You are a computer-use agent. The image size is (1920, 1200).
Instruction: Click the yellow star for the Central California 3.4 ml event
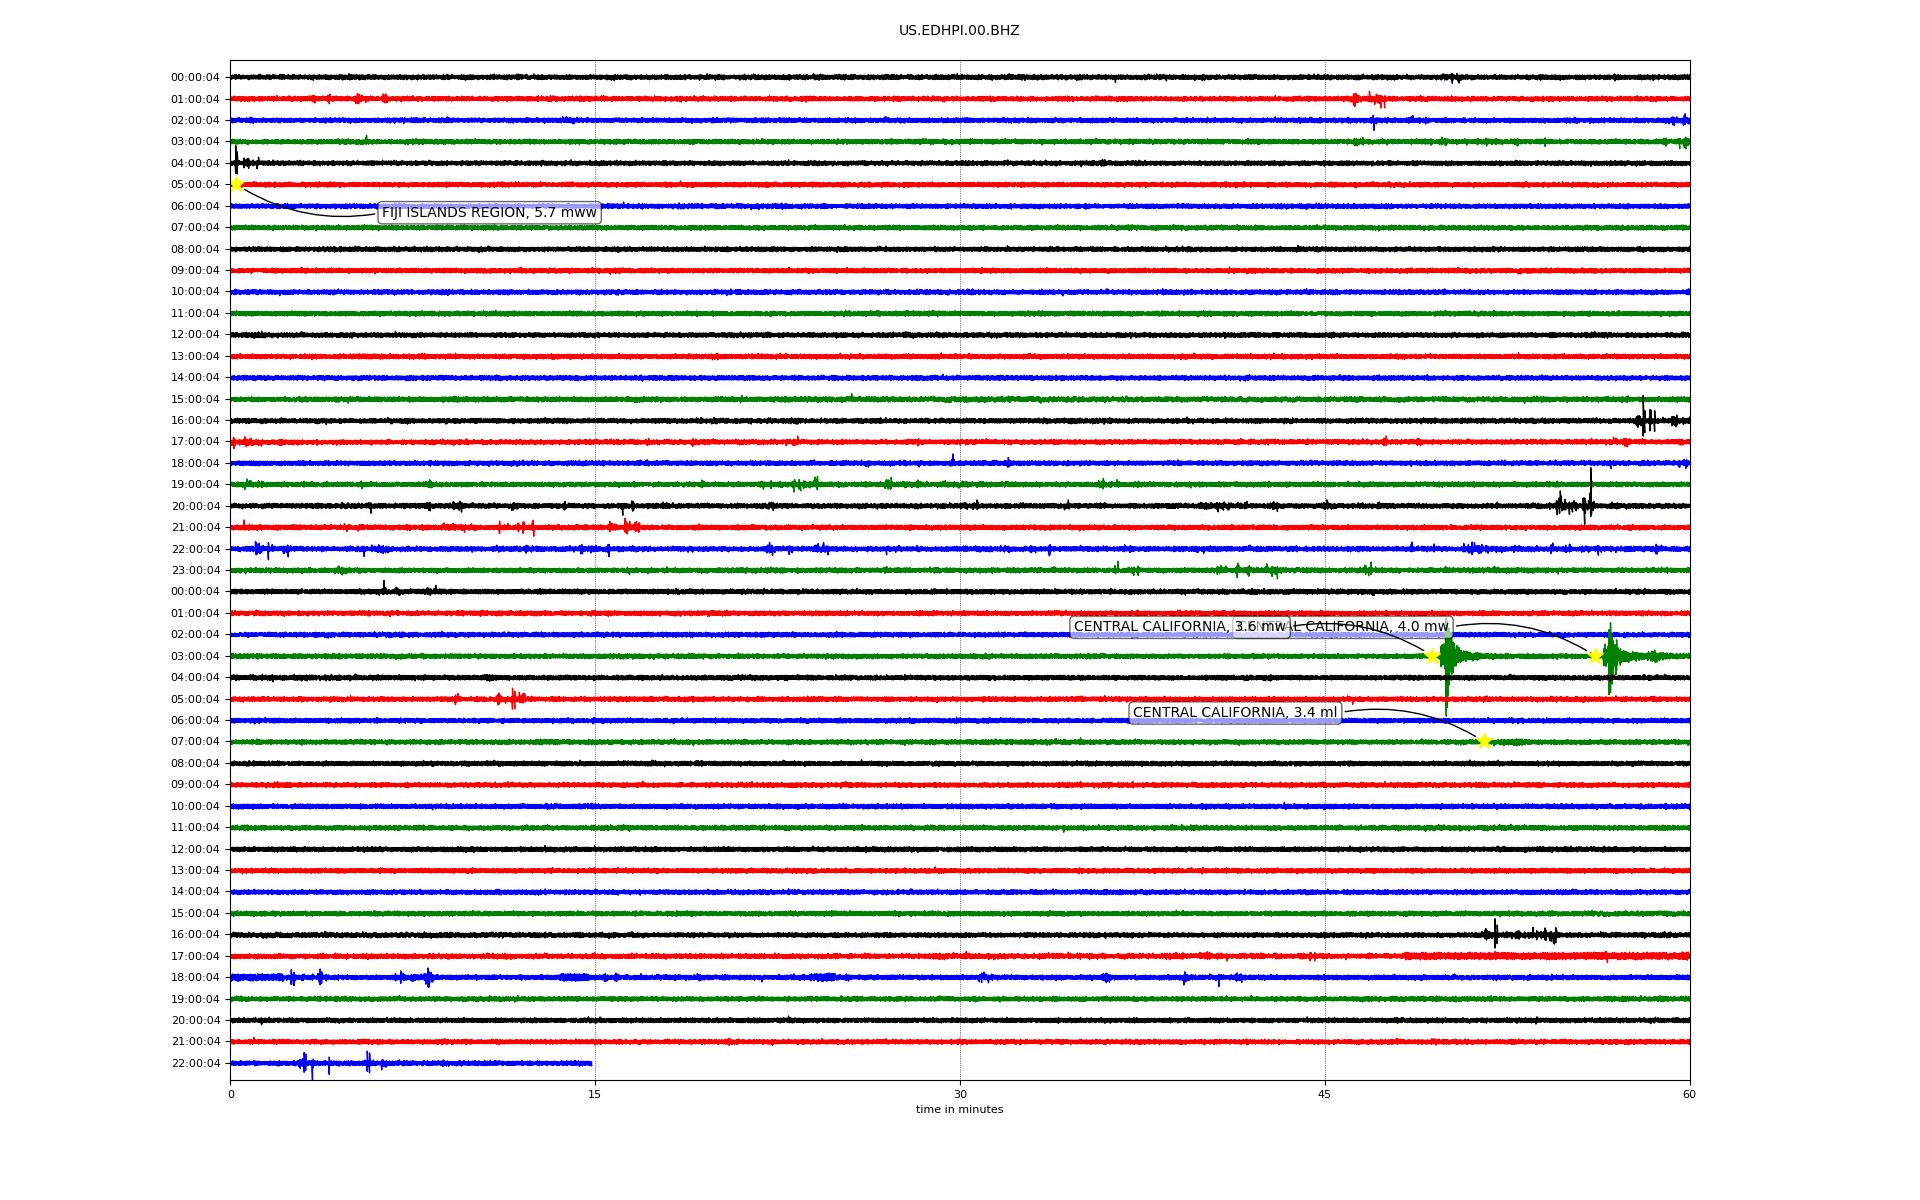point(1484,741)
